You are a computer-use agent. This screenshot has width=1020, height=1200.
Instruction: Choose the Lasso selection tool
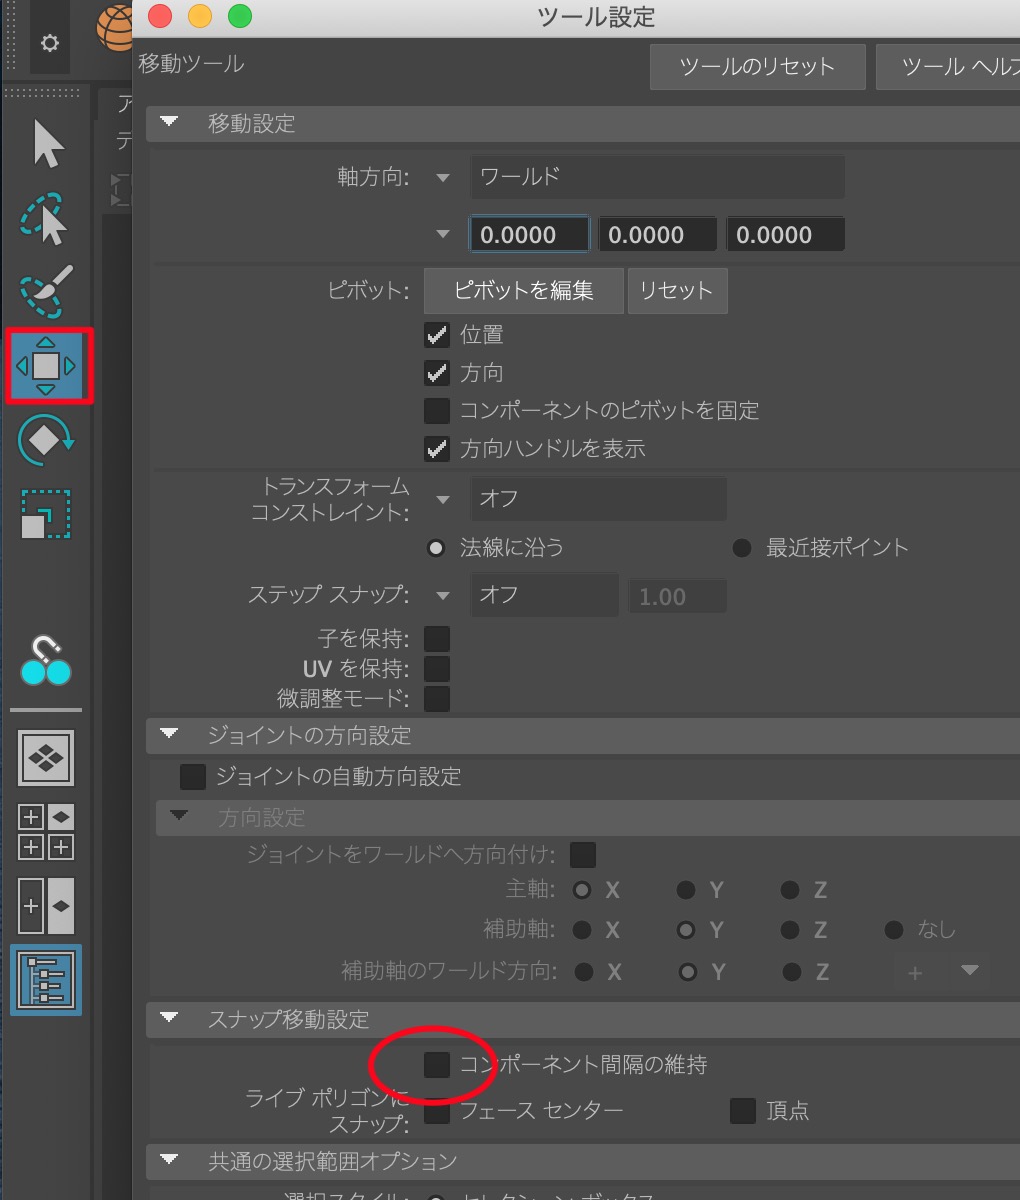point(45,218)
